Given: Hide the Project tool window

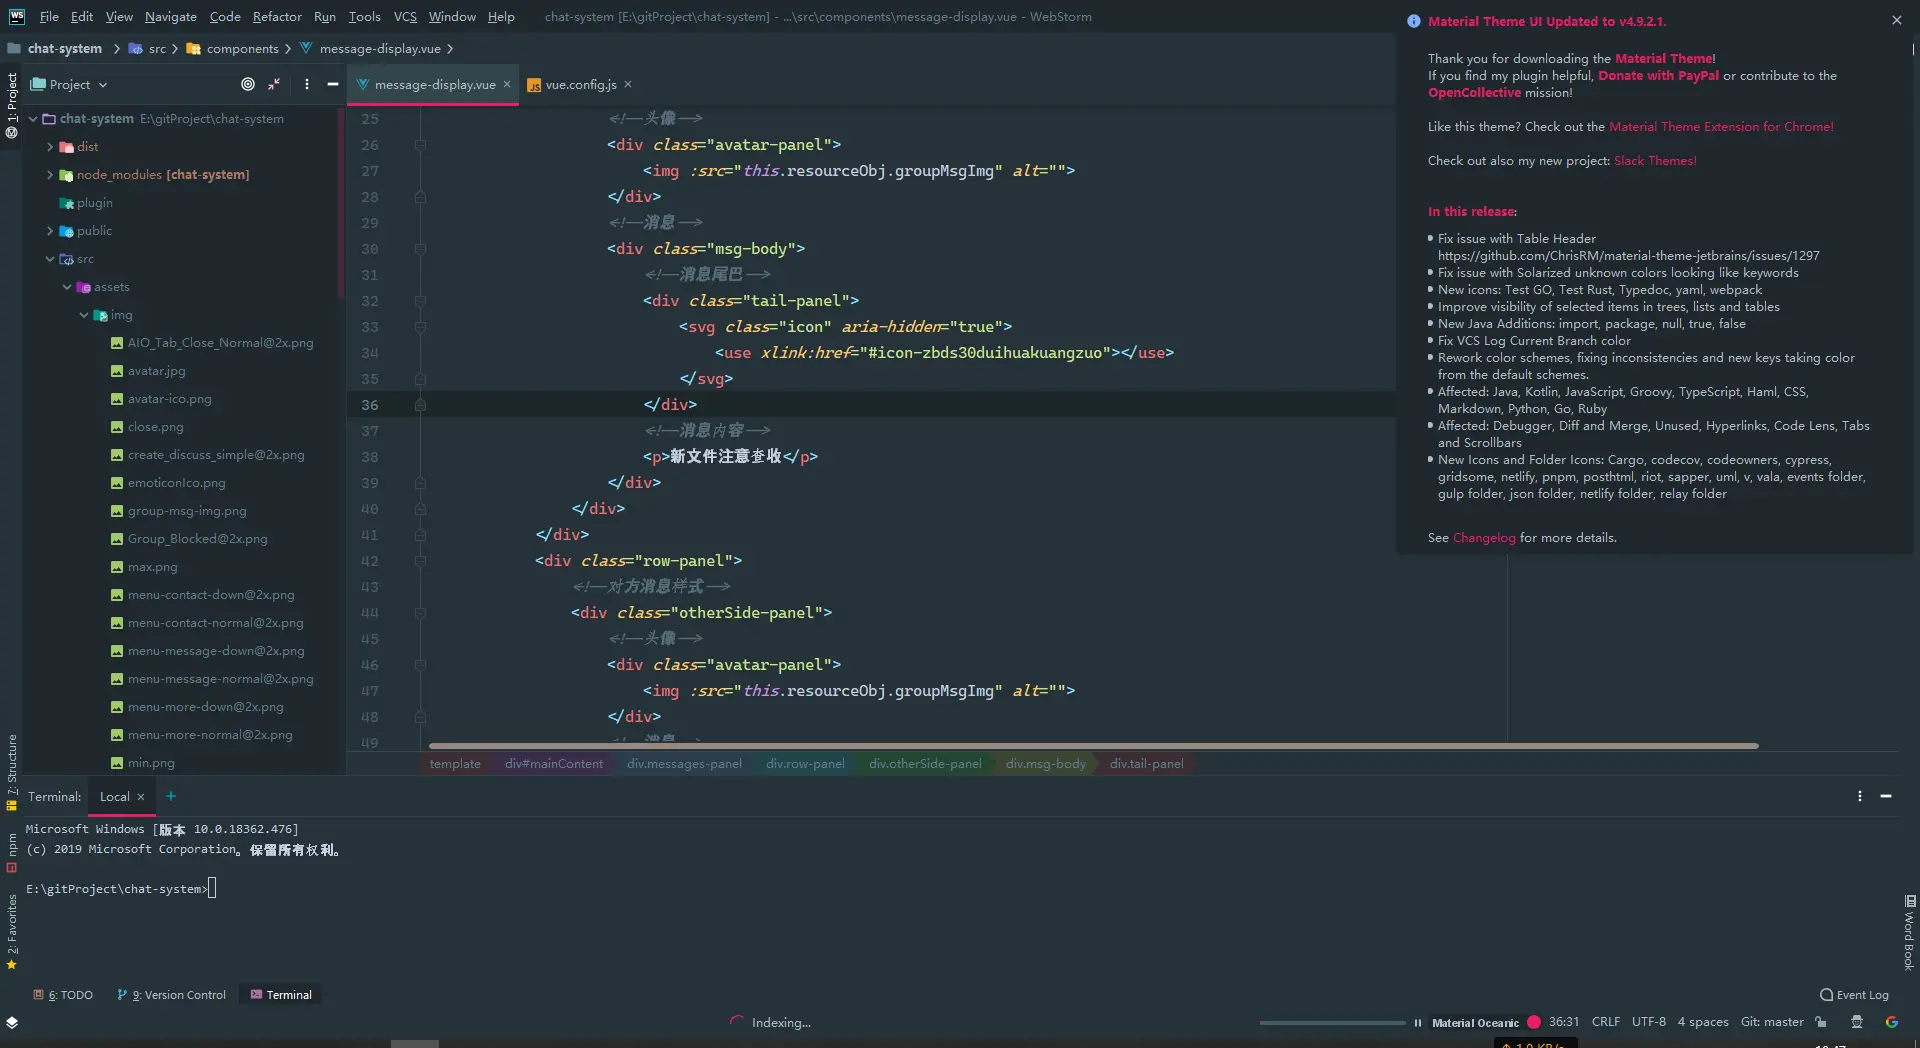Looking at the screenshot, I should click(333, 84).
